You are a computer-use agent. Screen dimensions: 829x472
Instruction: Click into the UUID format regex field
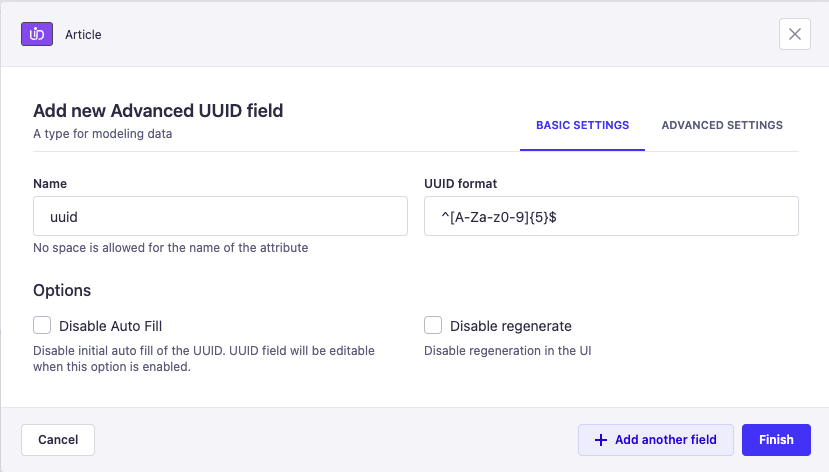611,216
